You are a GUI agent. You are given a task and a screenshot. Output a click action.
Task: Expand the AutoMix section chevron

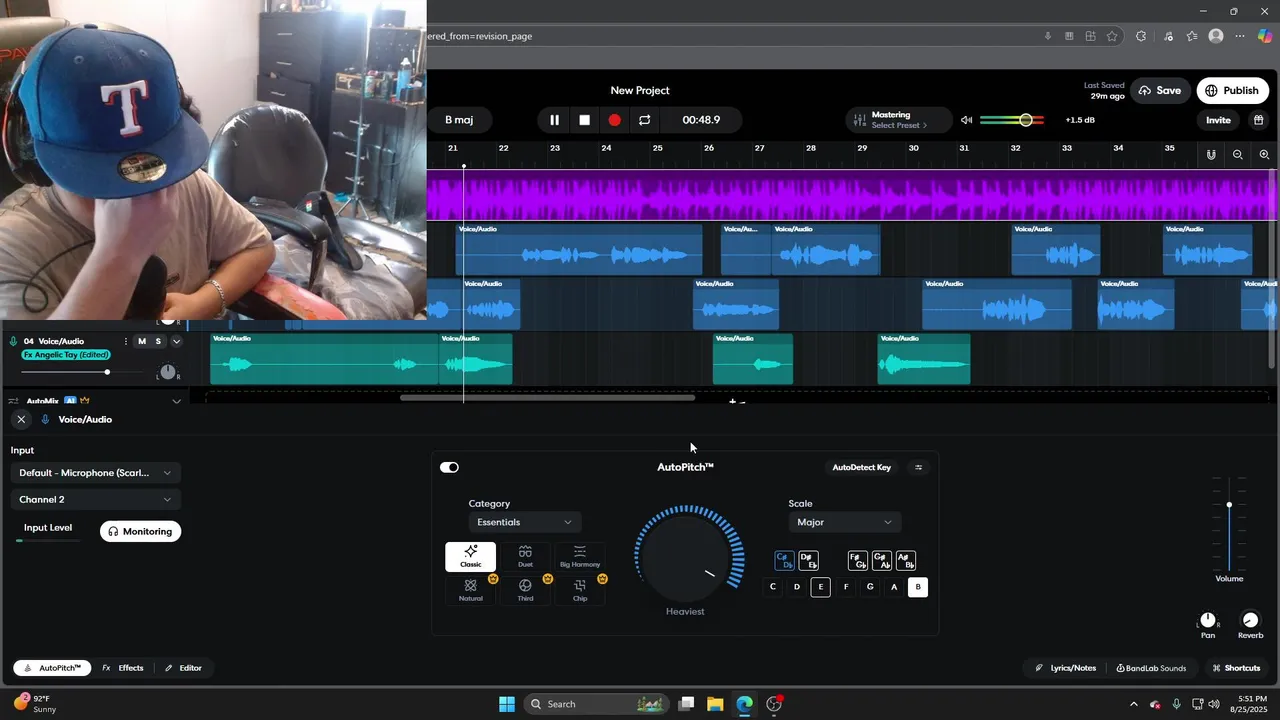coord(176,401)
